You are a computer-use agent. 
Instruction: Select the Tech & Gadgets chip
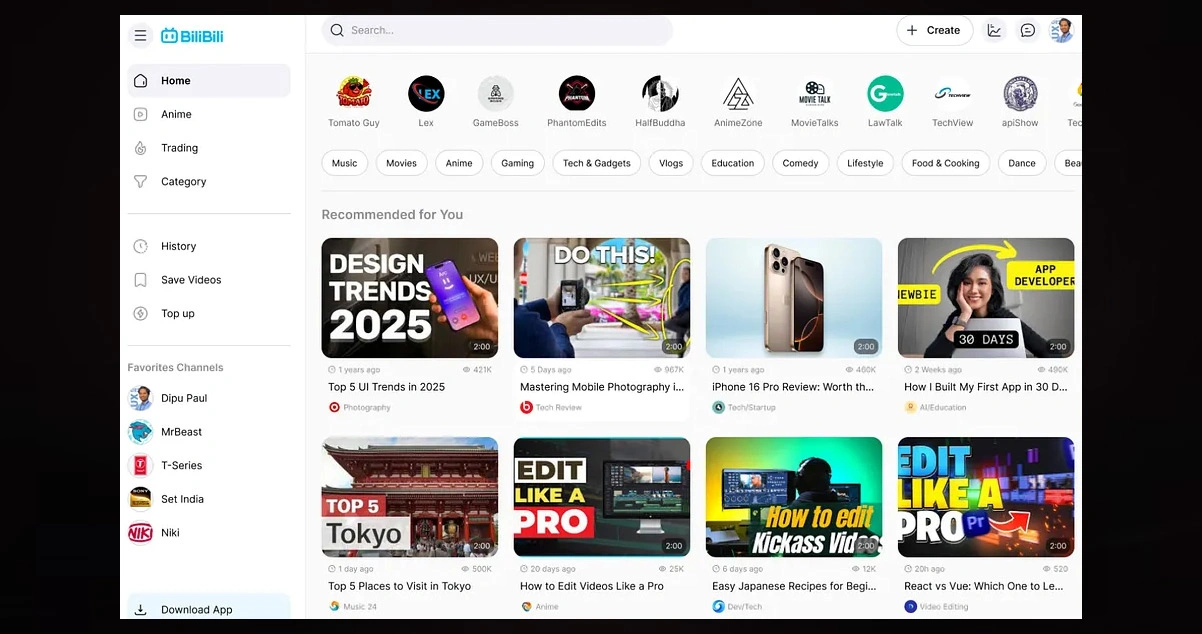pos(596,163)
